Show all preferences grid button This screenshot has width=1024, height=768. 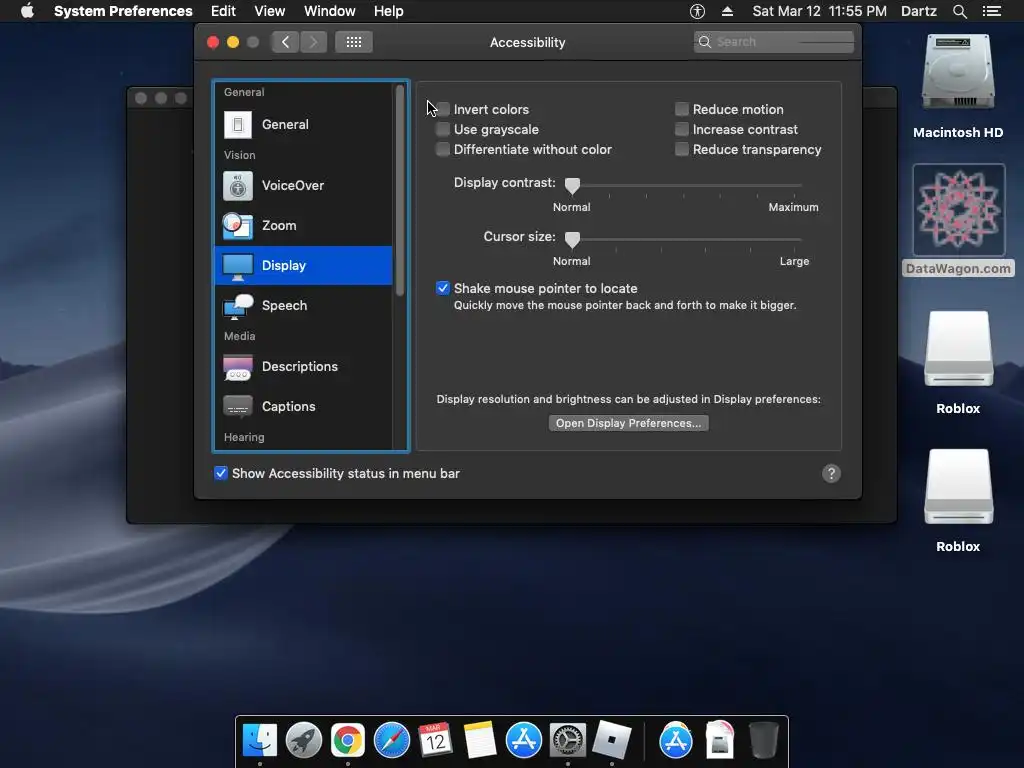[x=353, y=42]
